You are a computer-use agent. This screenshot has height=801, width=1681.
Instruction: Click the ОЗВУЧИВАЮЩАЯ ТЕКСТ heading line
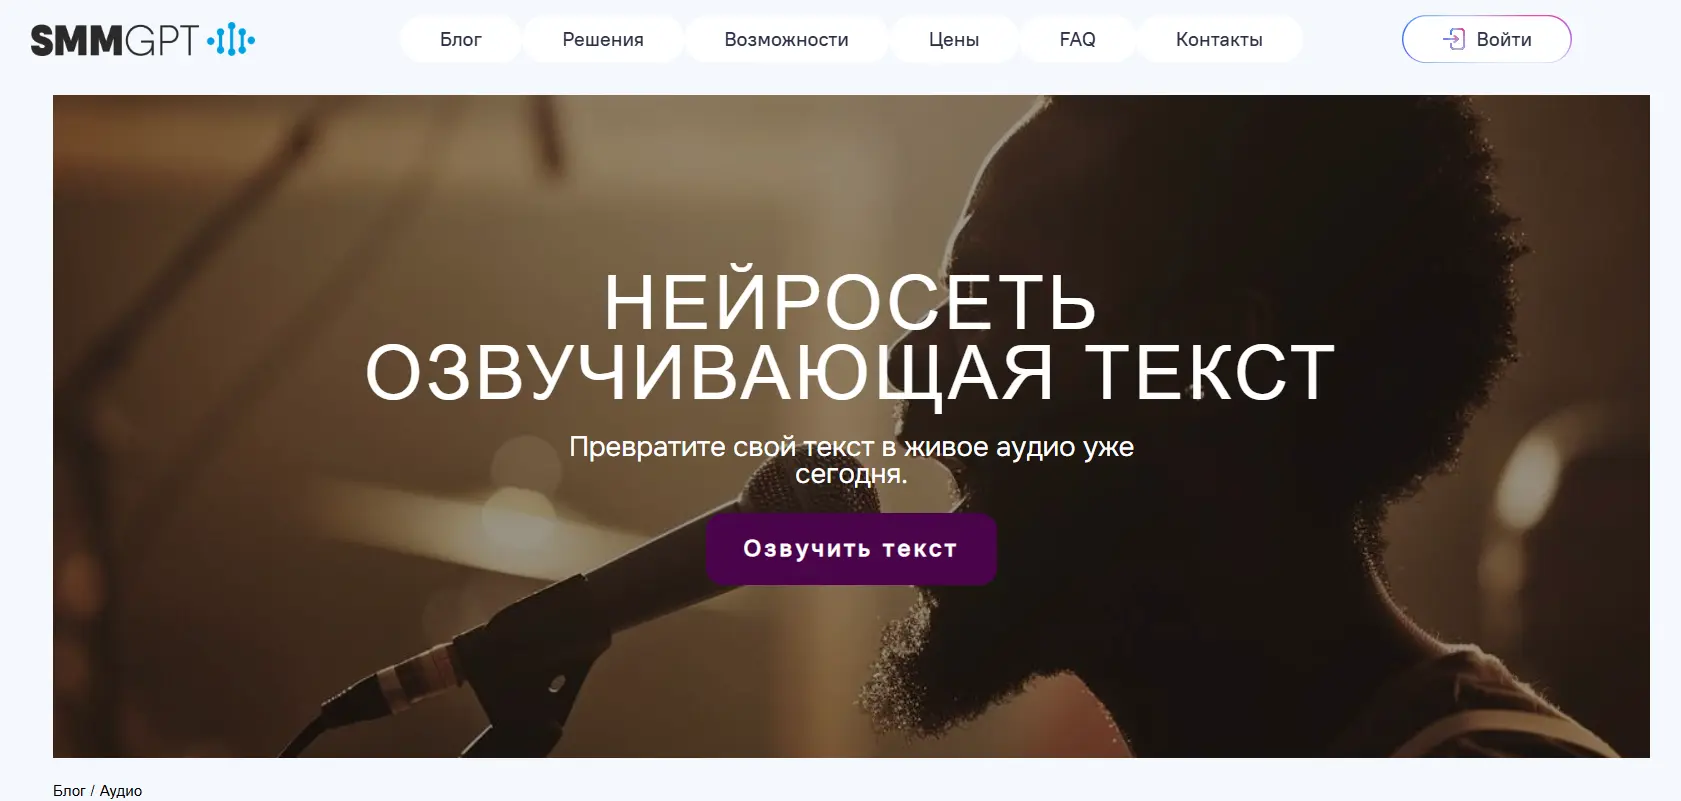tap(850, 373)
